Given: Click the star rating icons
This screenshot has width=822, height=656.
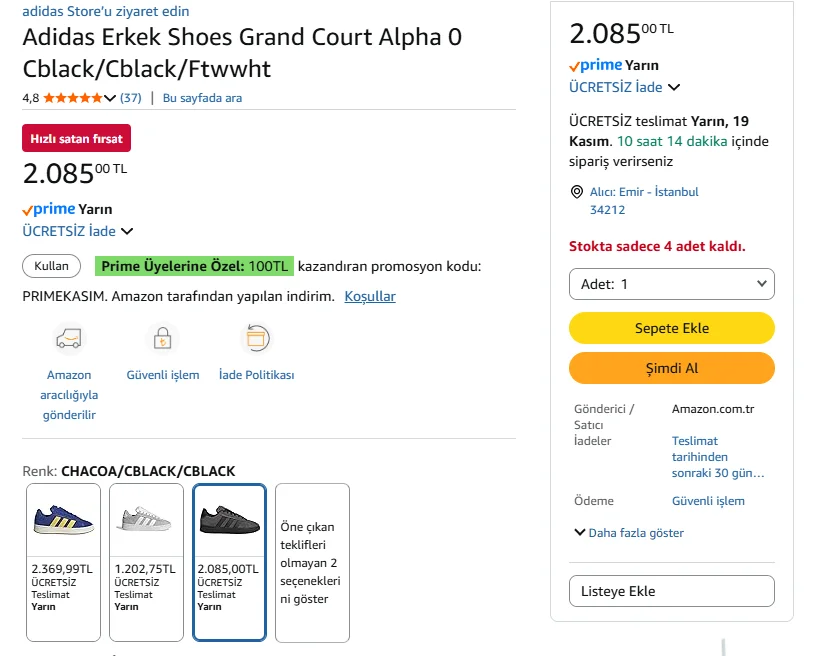Looking at the screenshot, I should click(x=72, y=98).
